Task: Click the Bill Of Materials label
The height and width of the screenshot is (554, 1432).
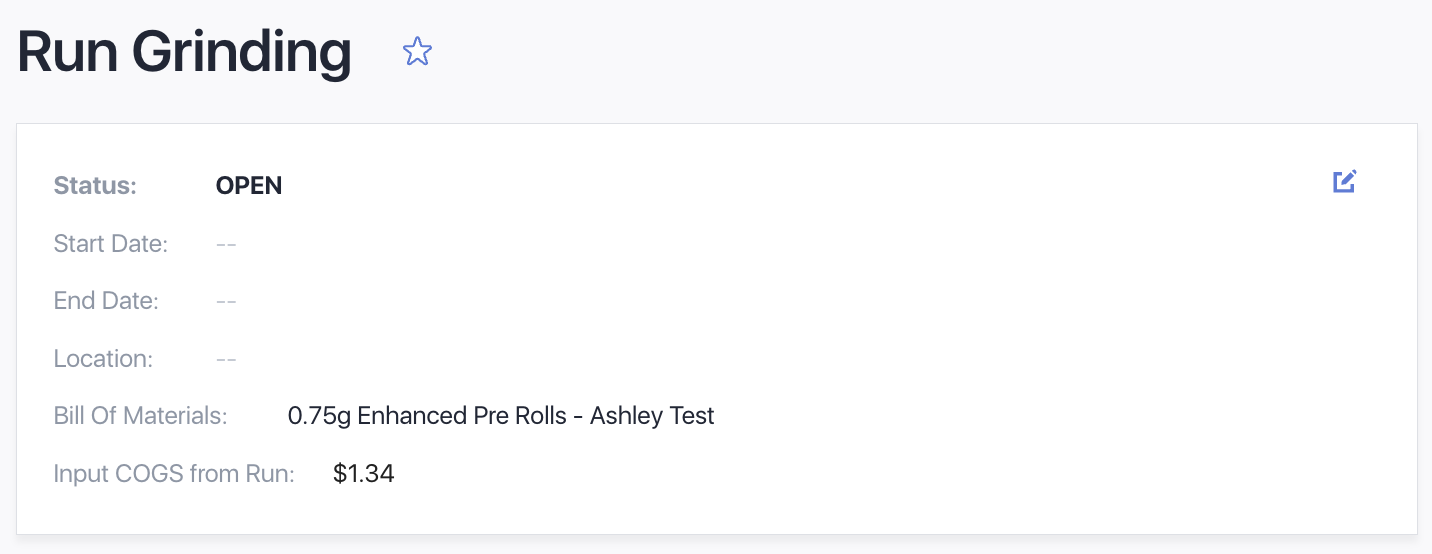Action: tap(141, 416)
